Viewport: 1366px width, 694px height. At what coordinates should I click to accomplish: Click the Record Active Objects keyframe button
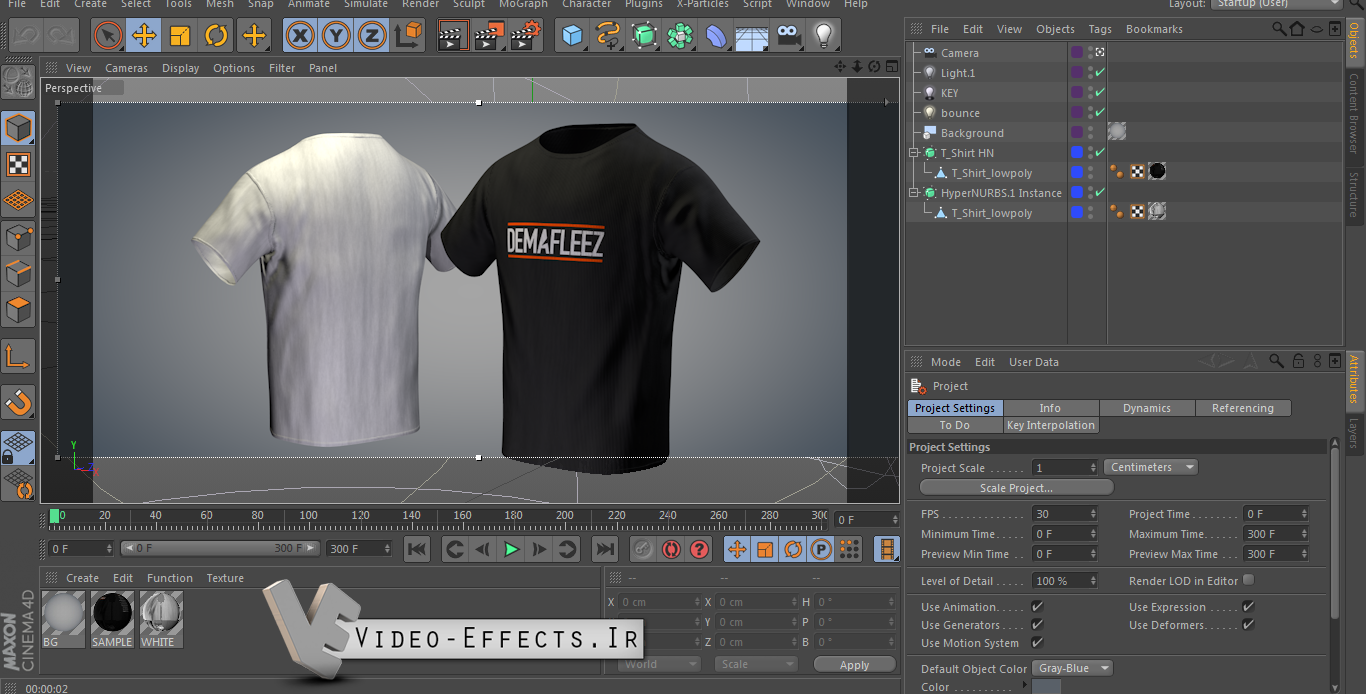[642, 549]
